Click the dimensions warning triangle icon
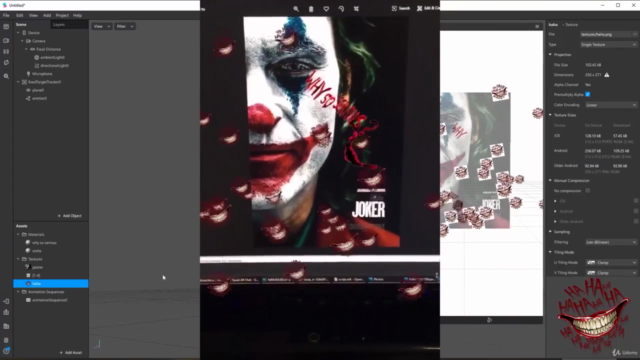640x360 pixels. [x=607, y=75]
